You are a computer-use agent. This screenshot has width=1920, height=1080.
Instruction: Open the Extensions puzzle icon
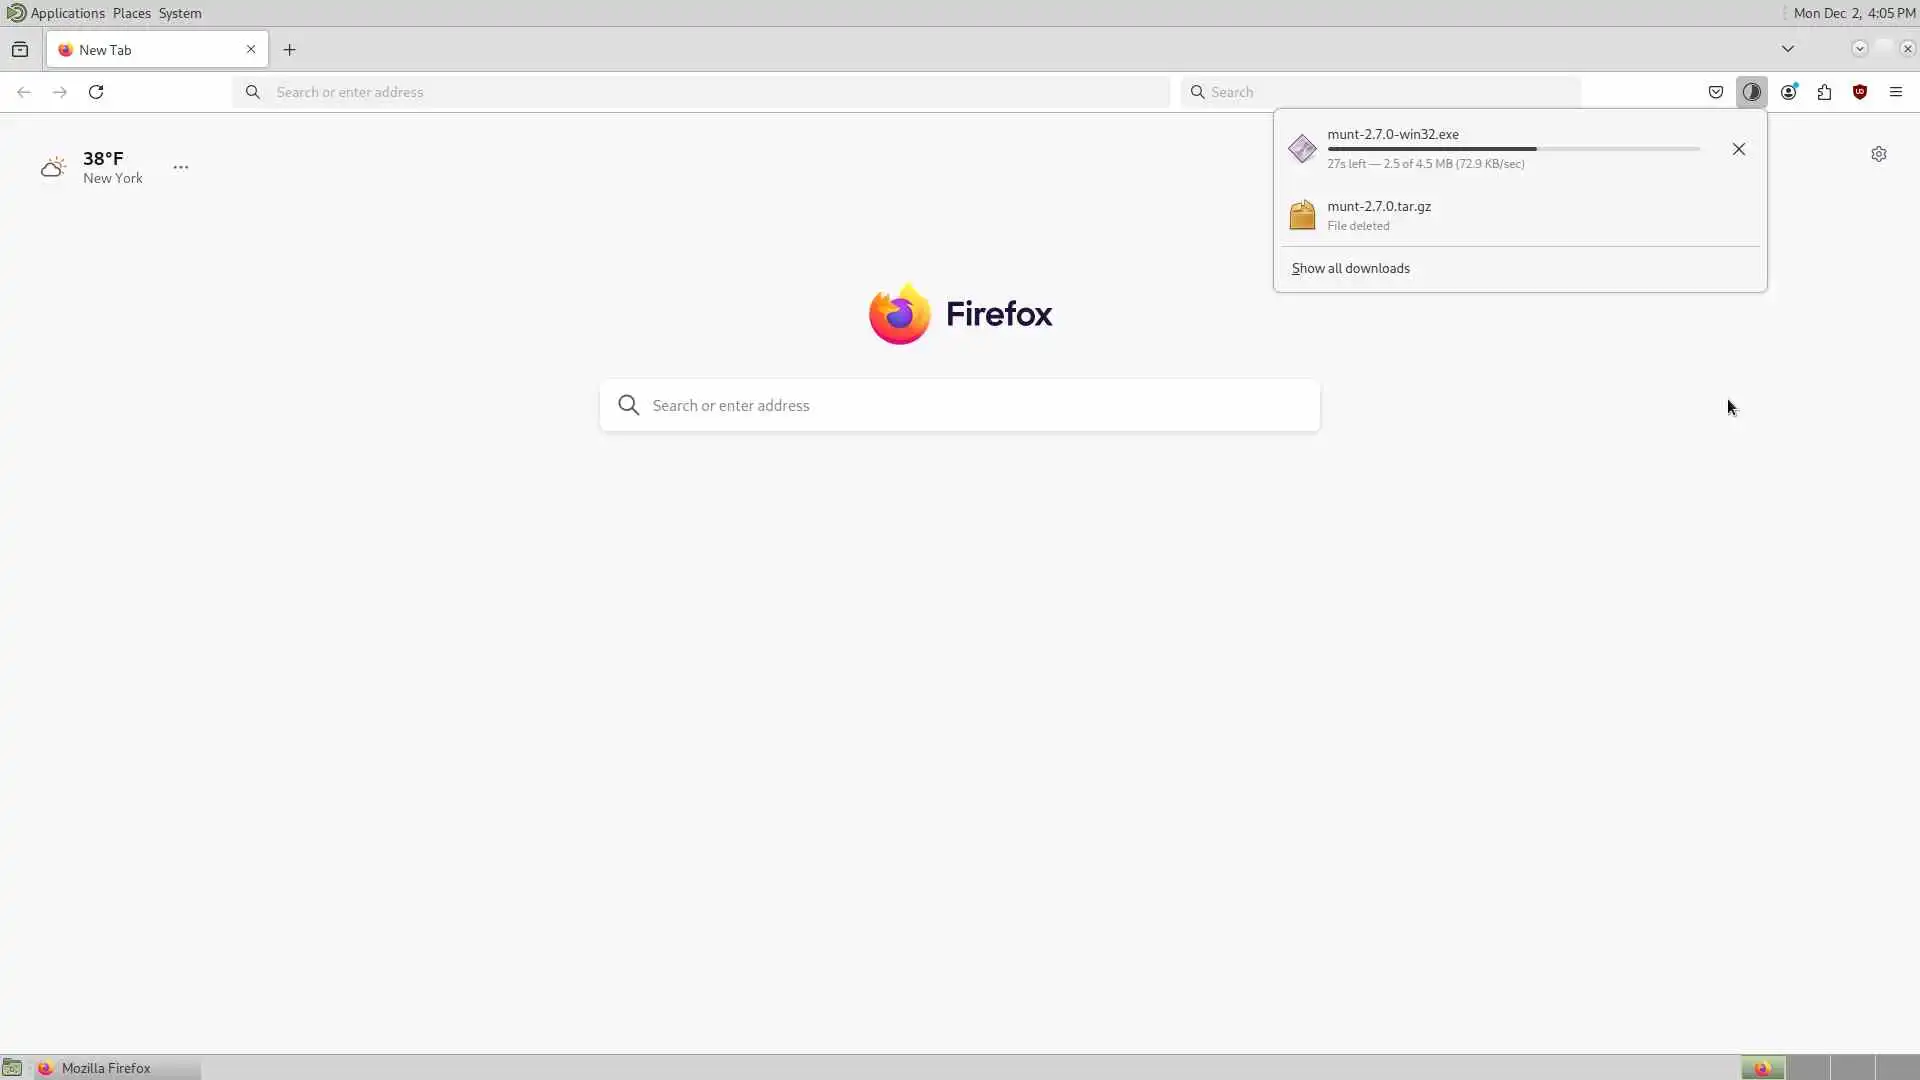coord(1824,92)
